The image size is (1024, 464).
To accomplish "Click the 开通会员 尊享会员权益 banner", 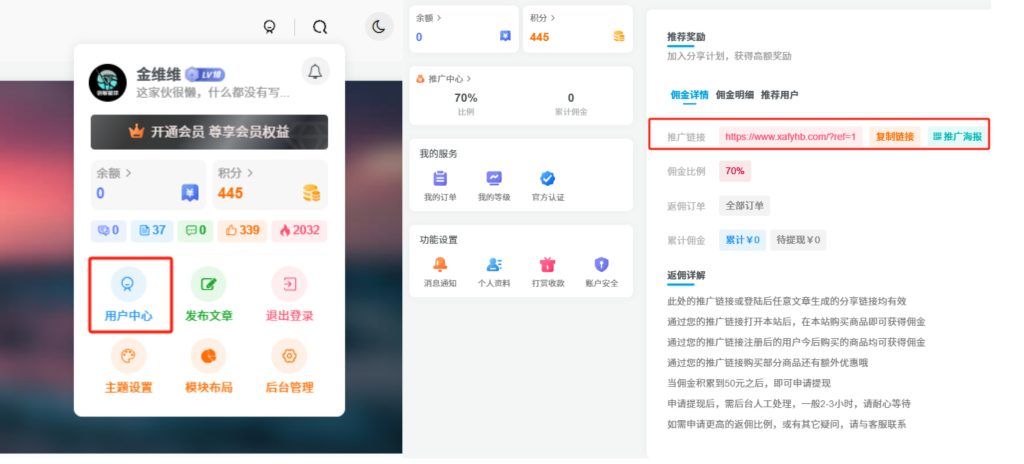I will coord(209,132).
